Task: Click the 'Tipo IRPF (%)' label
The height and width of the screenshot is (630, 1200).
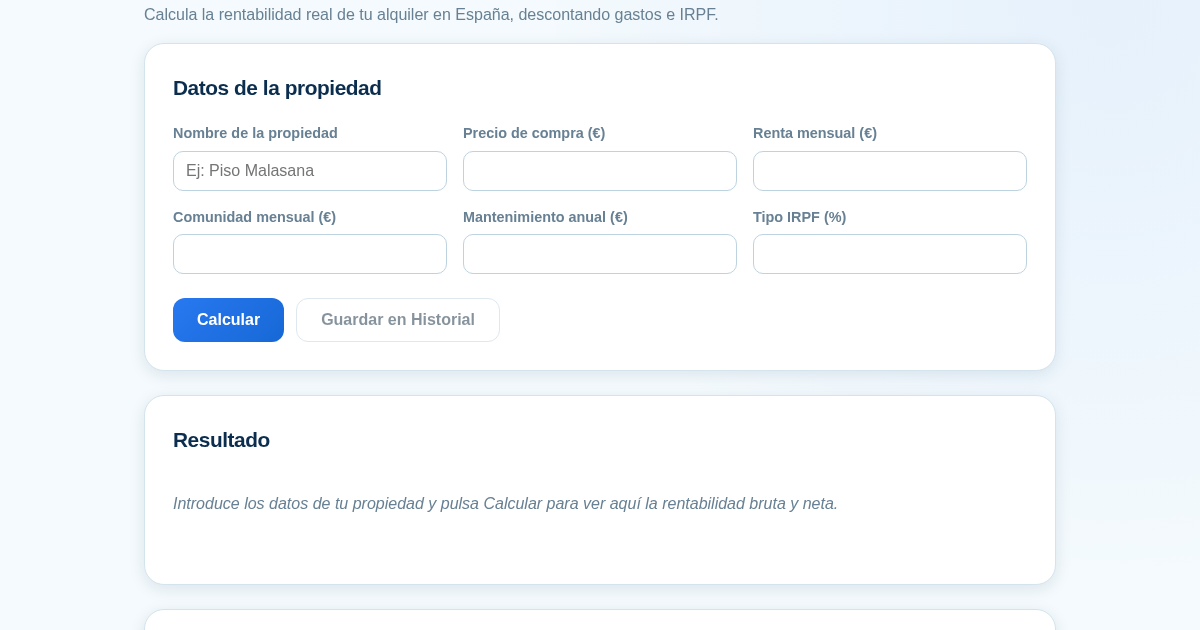Action: coord(799,217)
